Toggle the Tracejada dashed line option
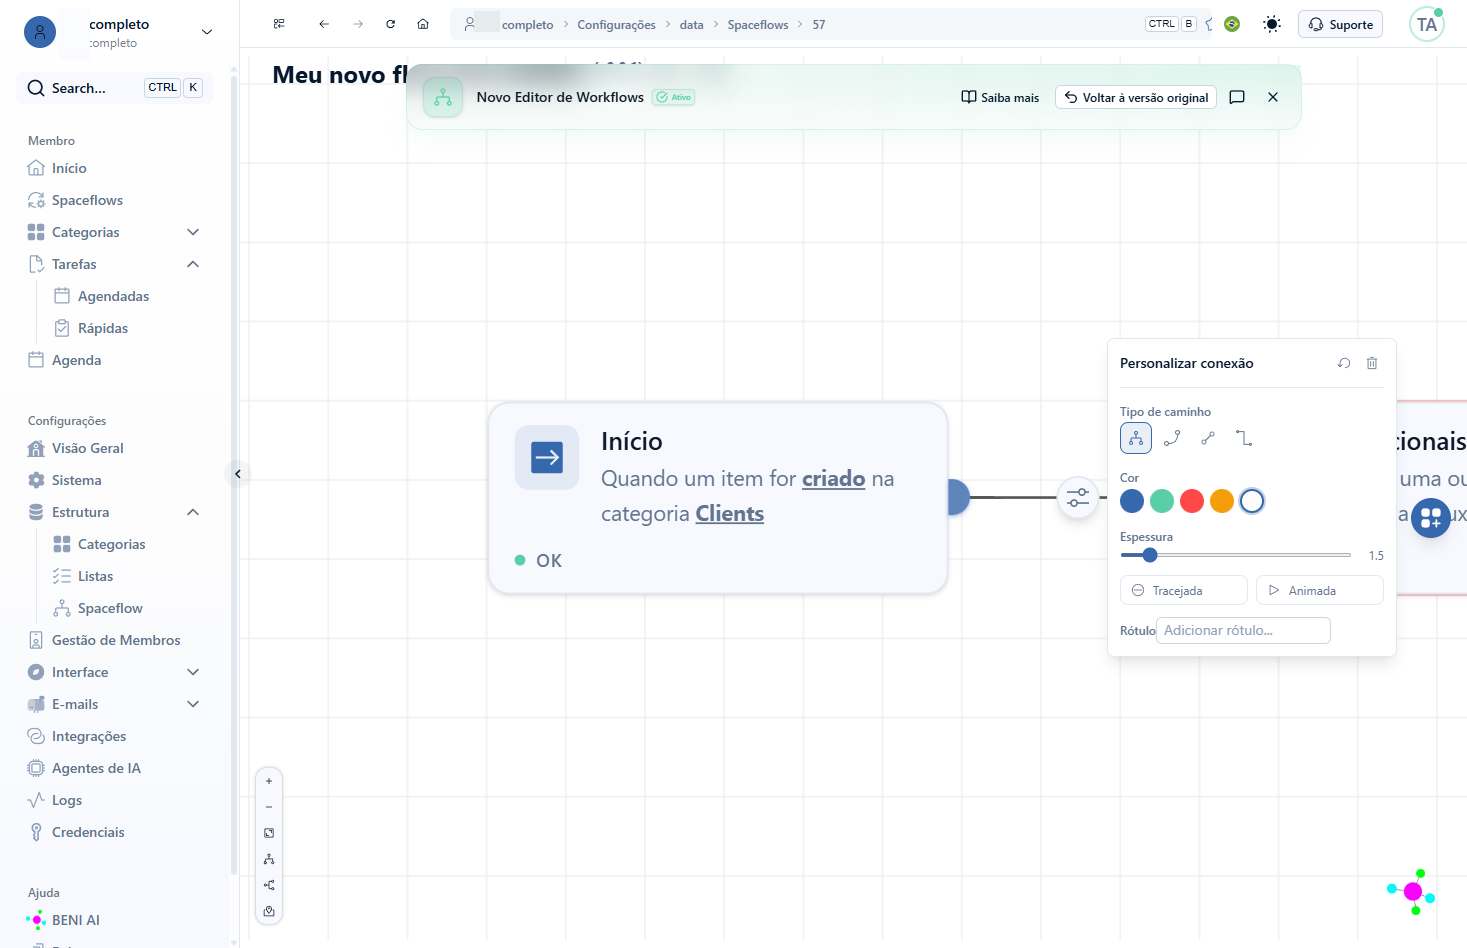 click(x=1184, y=590)
